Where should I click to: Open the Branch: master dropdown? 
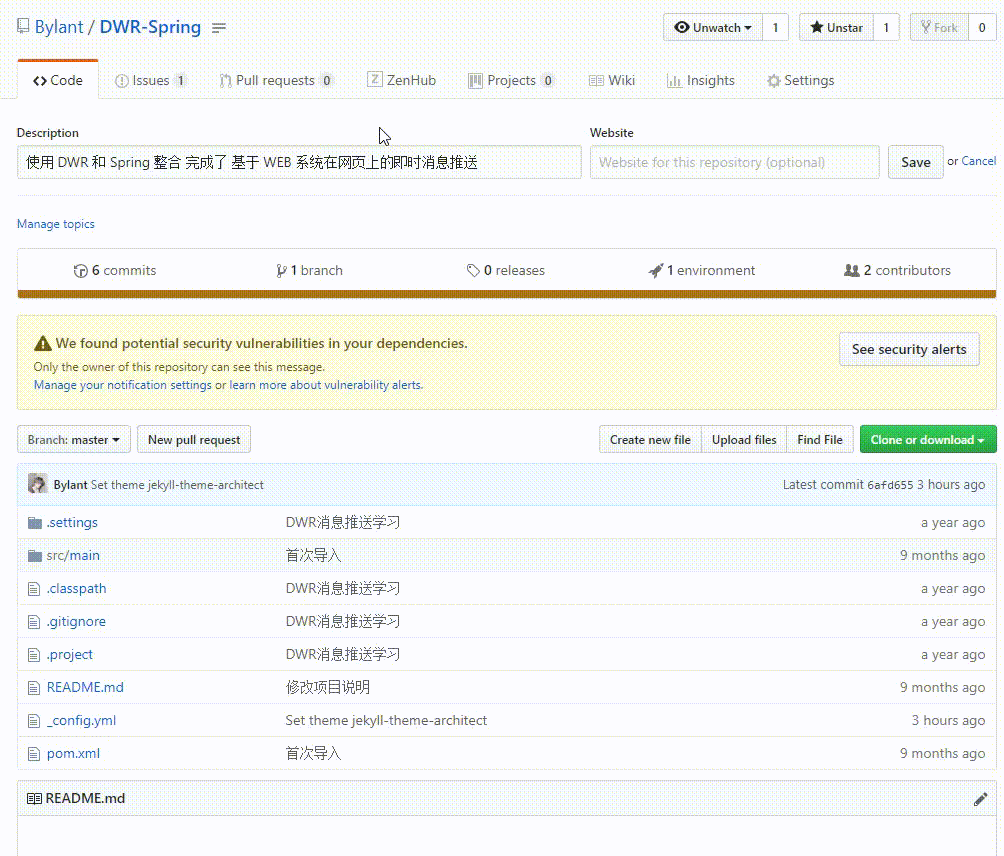pos(74,439)
